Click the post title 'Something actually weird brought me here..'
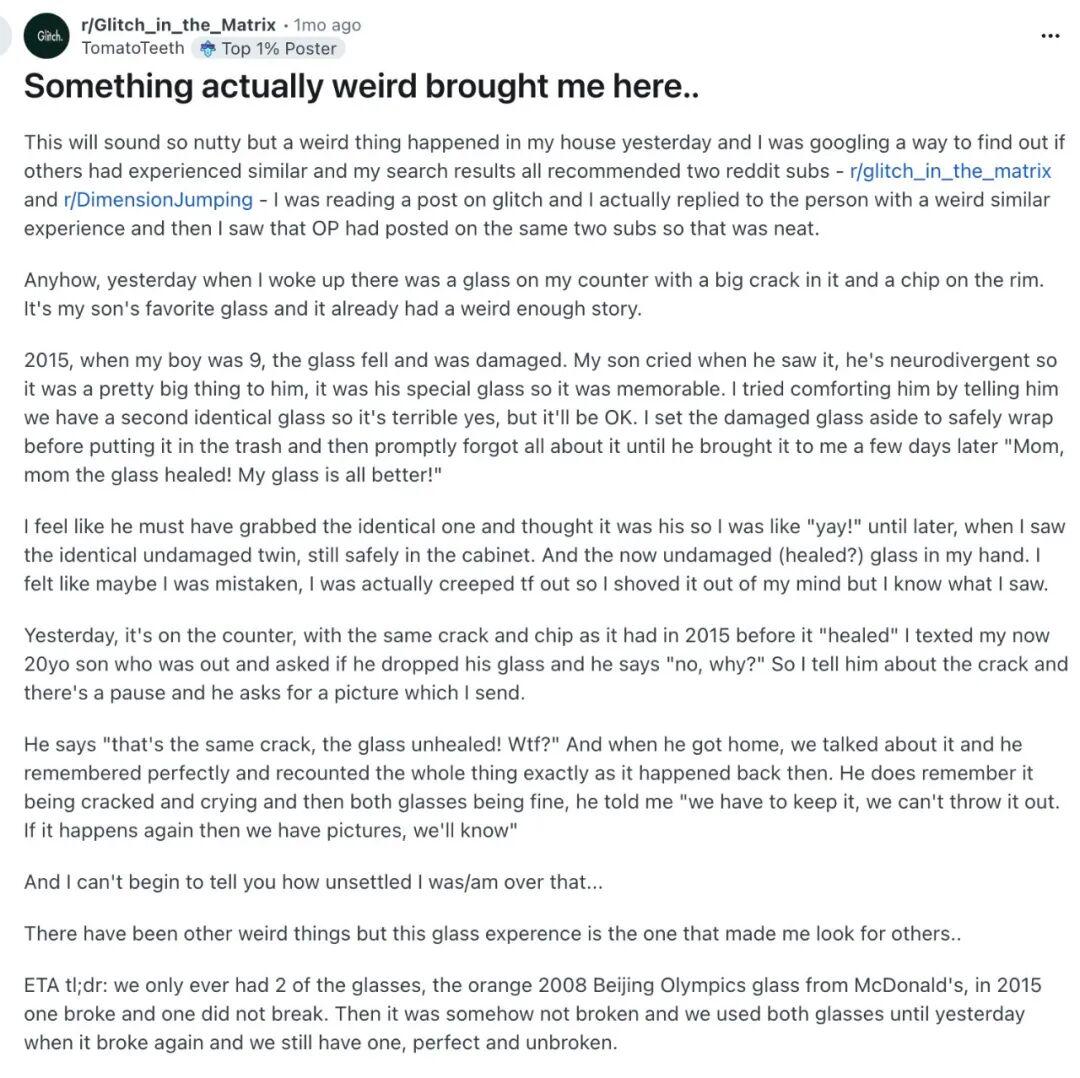Image resolution: width=1080 pixels, height=1078 pixels. [x=362, y=87]
